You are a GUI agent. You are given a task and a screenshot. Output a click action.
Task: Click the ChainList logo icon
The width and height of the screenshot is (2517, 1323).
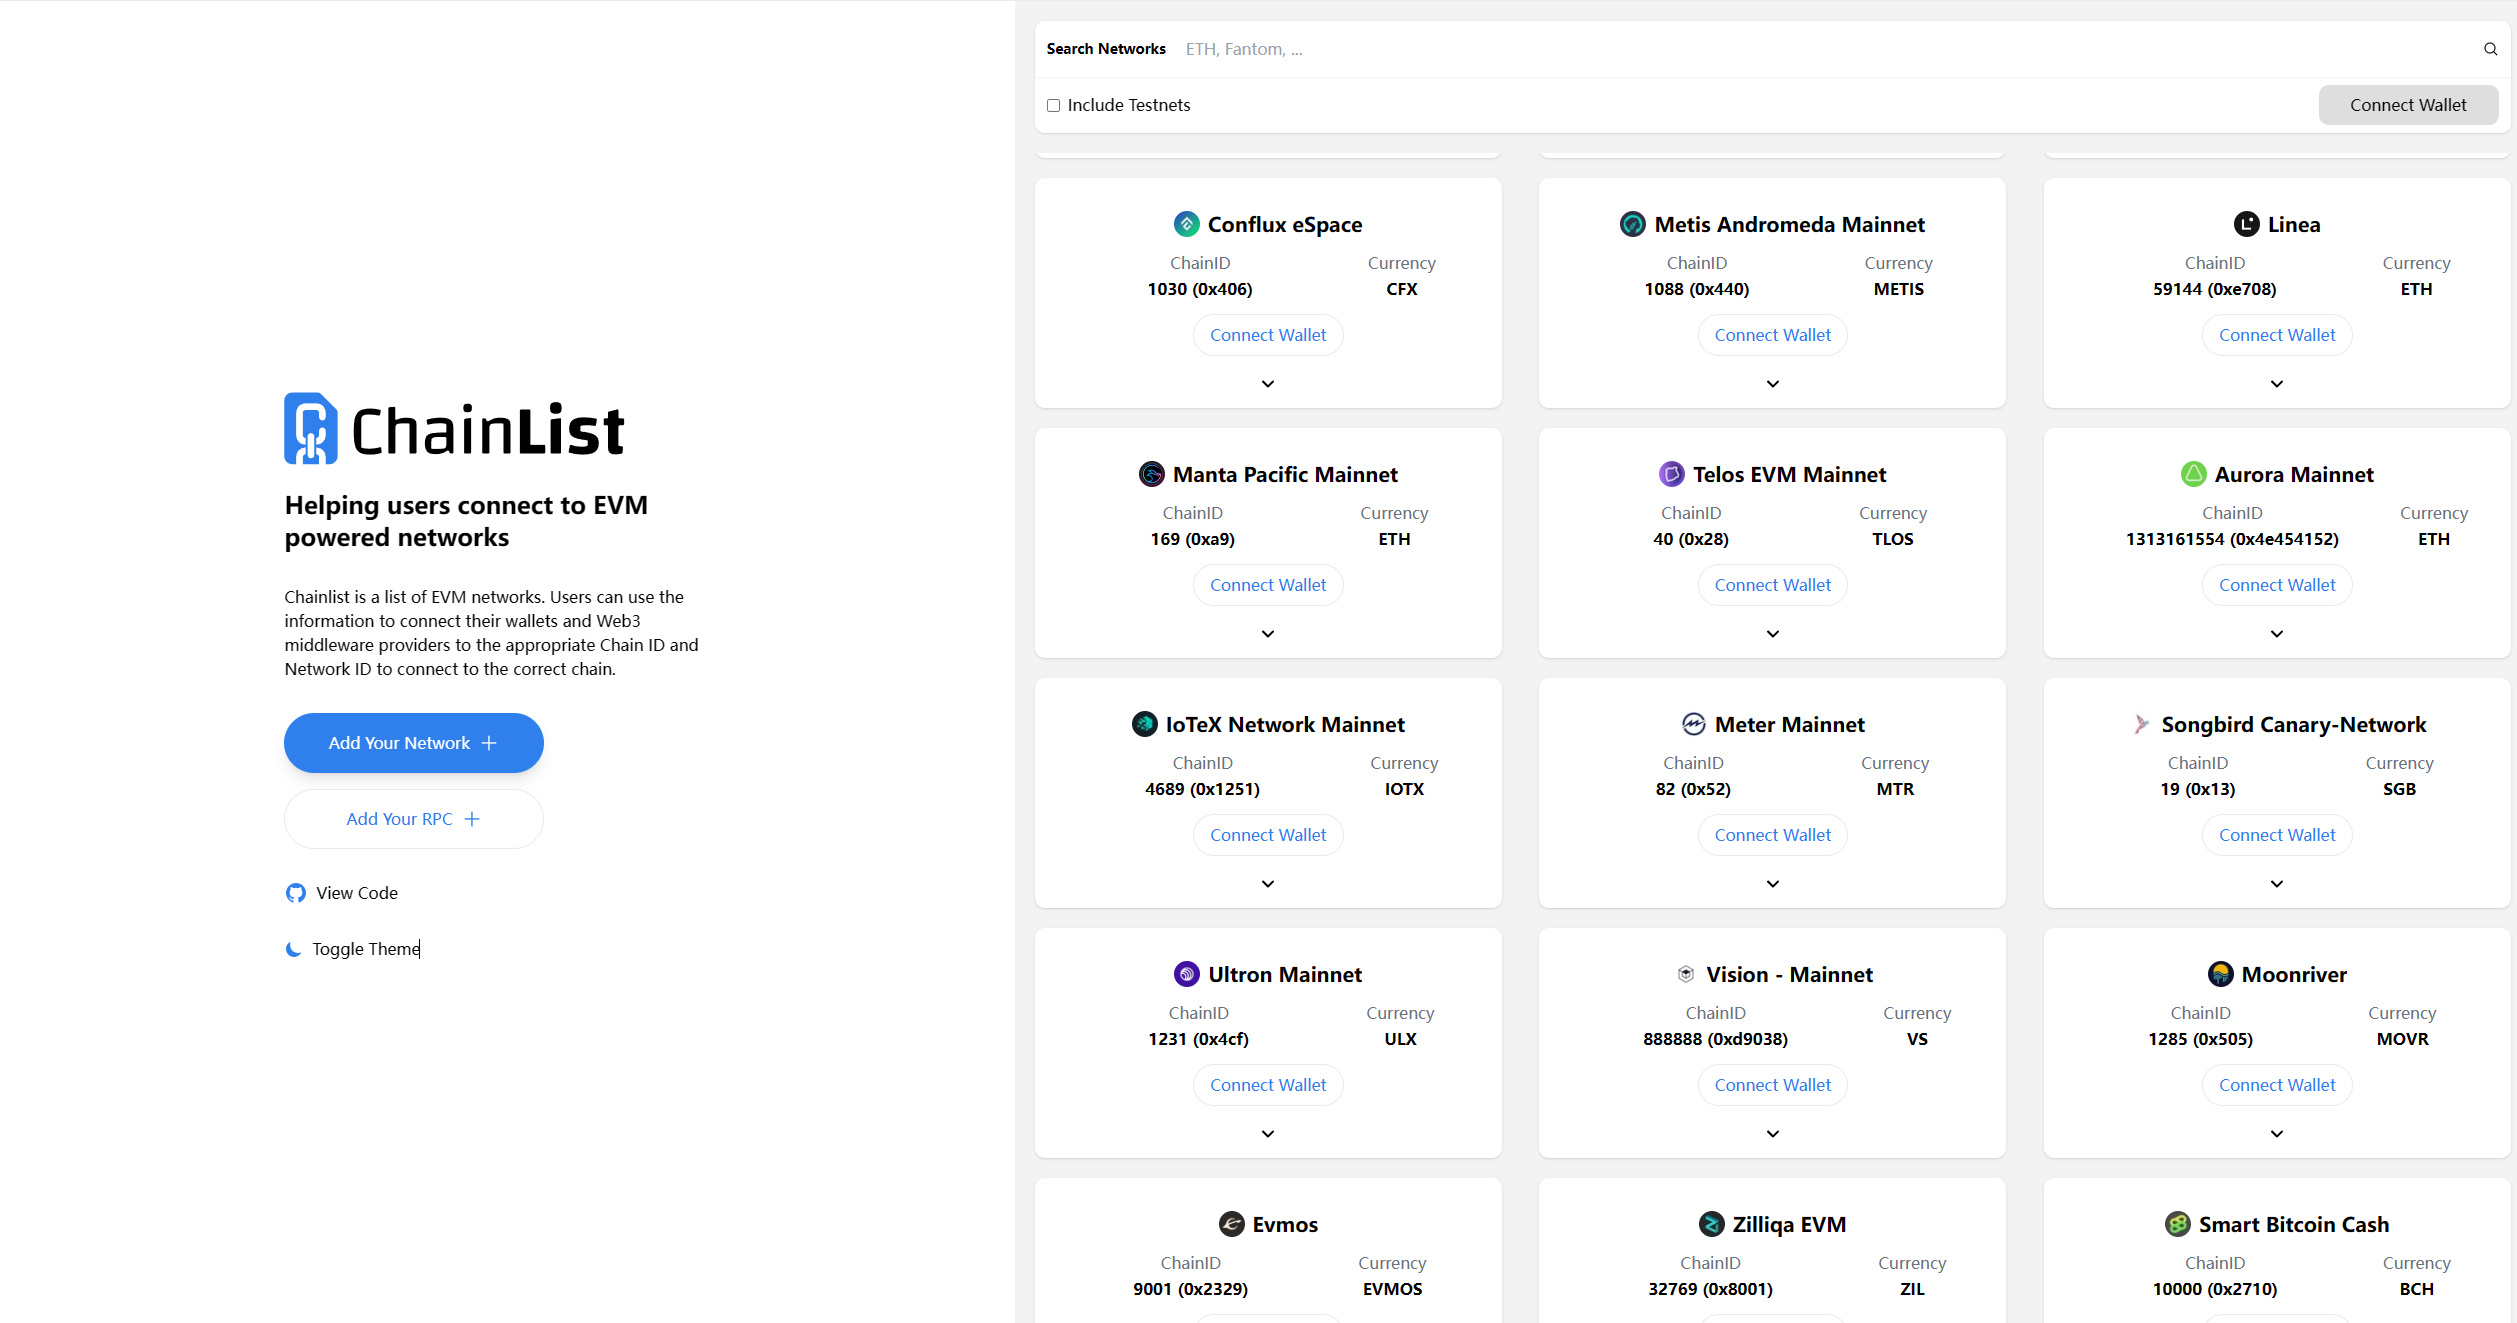tap(311, 428)
